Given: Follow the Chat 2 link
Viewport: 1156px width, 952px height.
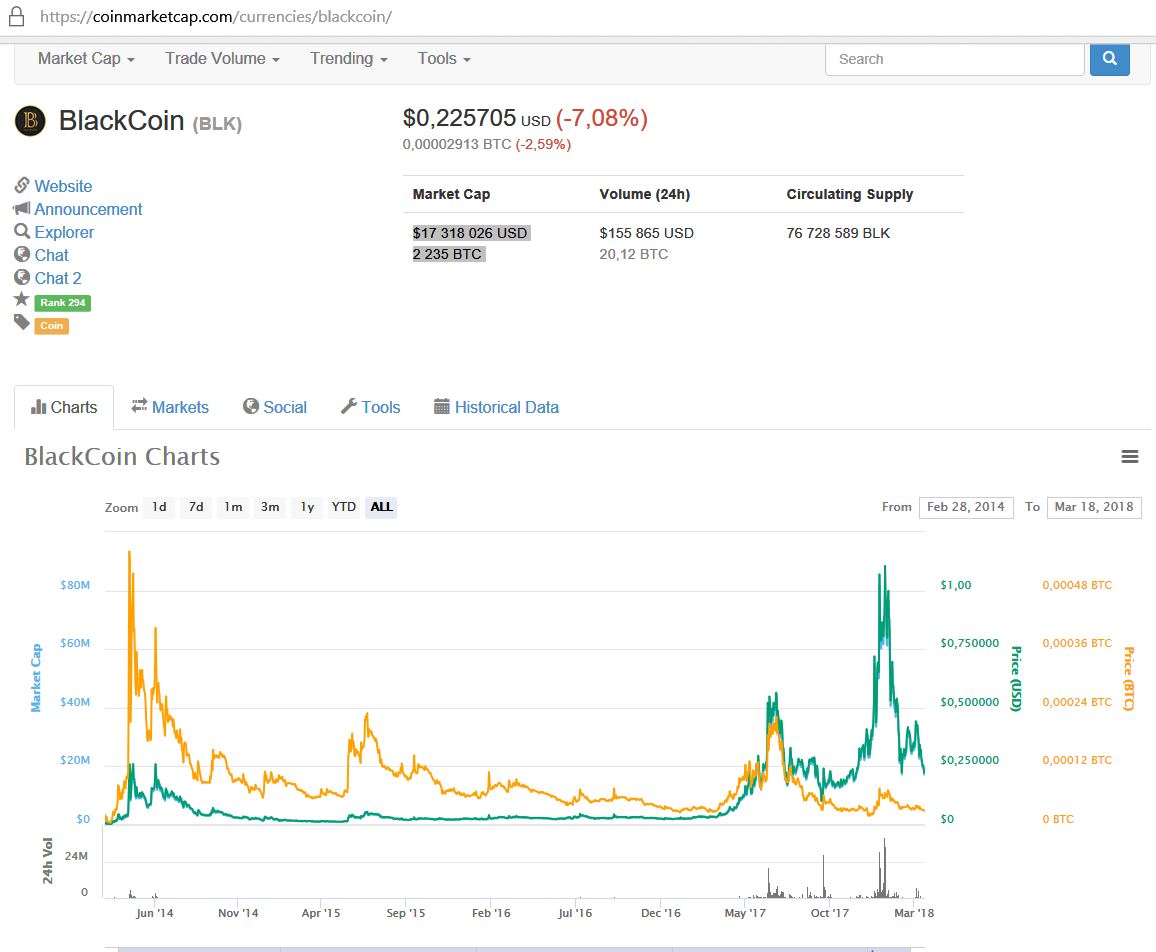Looking at the screenshot, I should click(x=58, y=278).
